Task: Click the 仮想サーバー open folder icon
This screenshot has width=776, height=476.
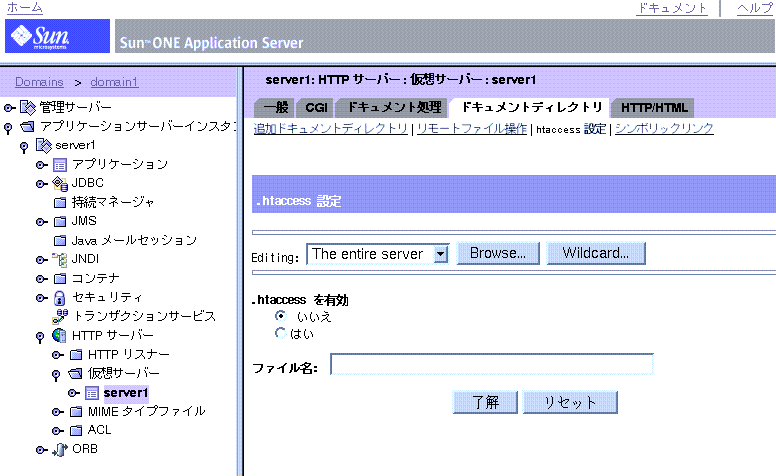Action: click(76, 373)
